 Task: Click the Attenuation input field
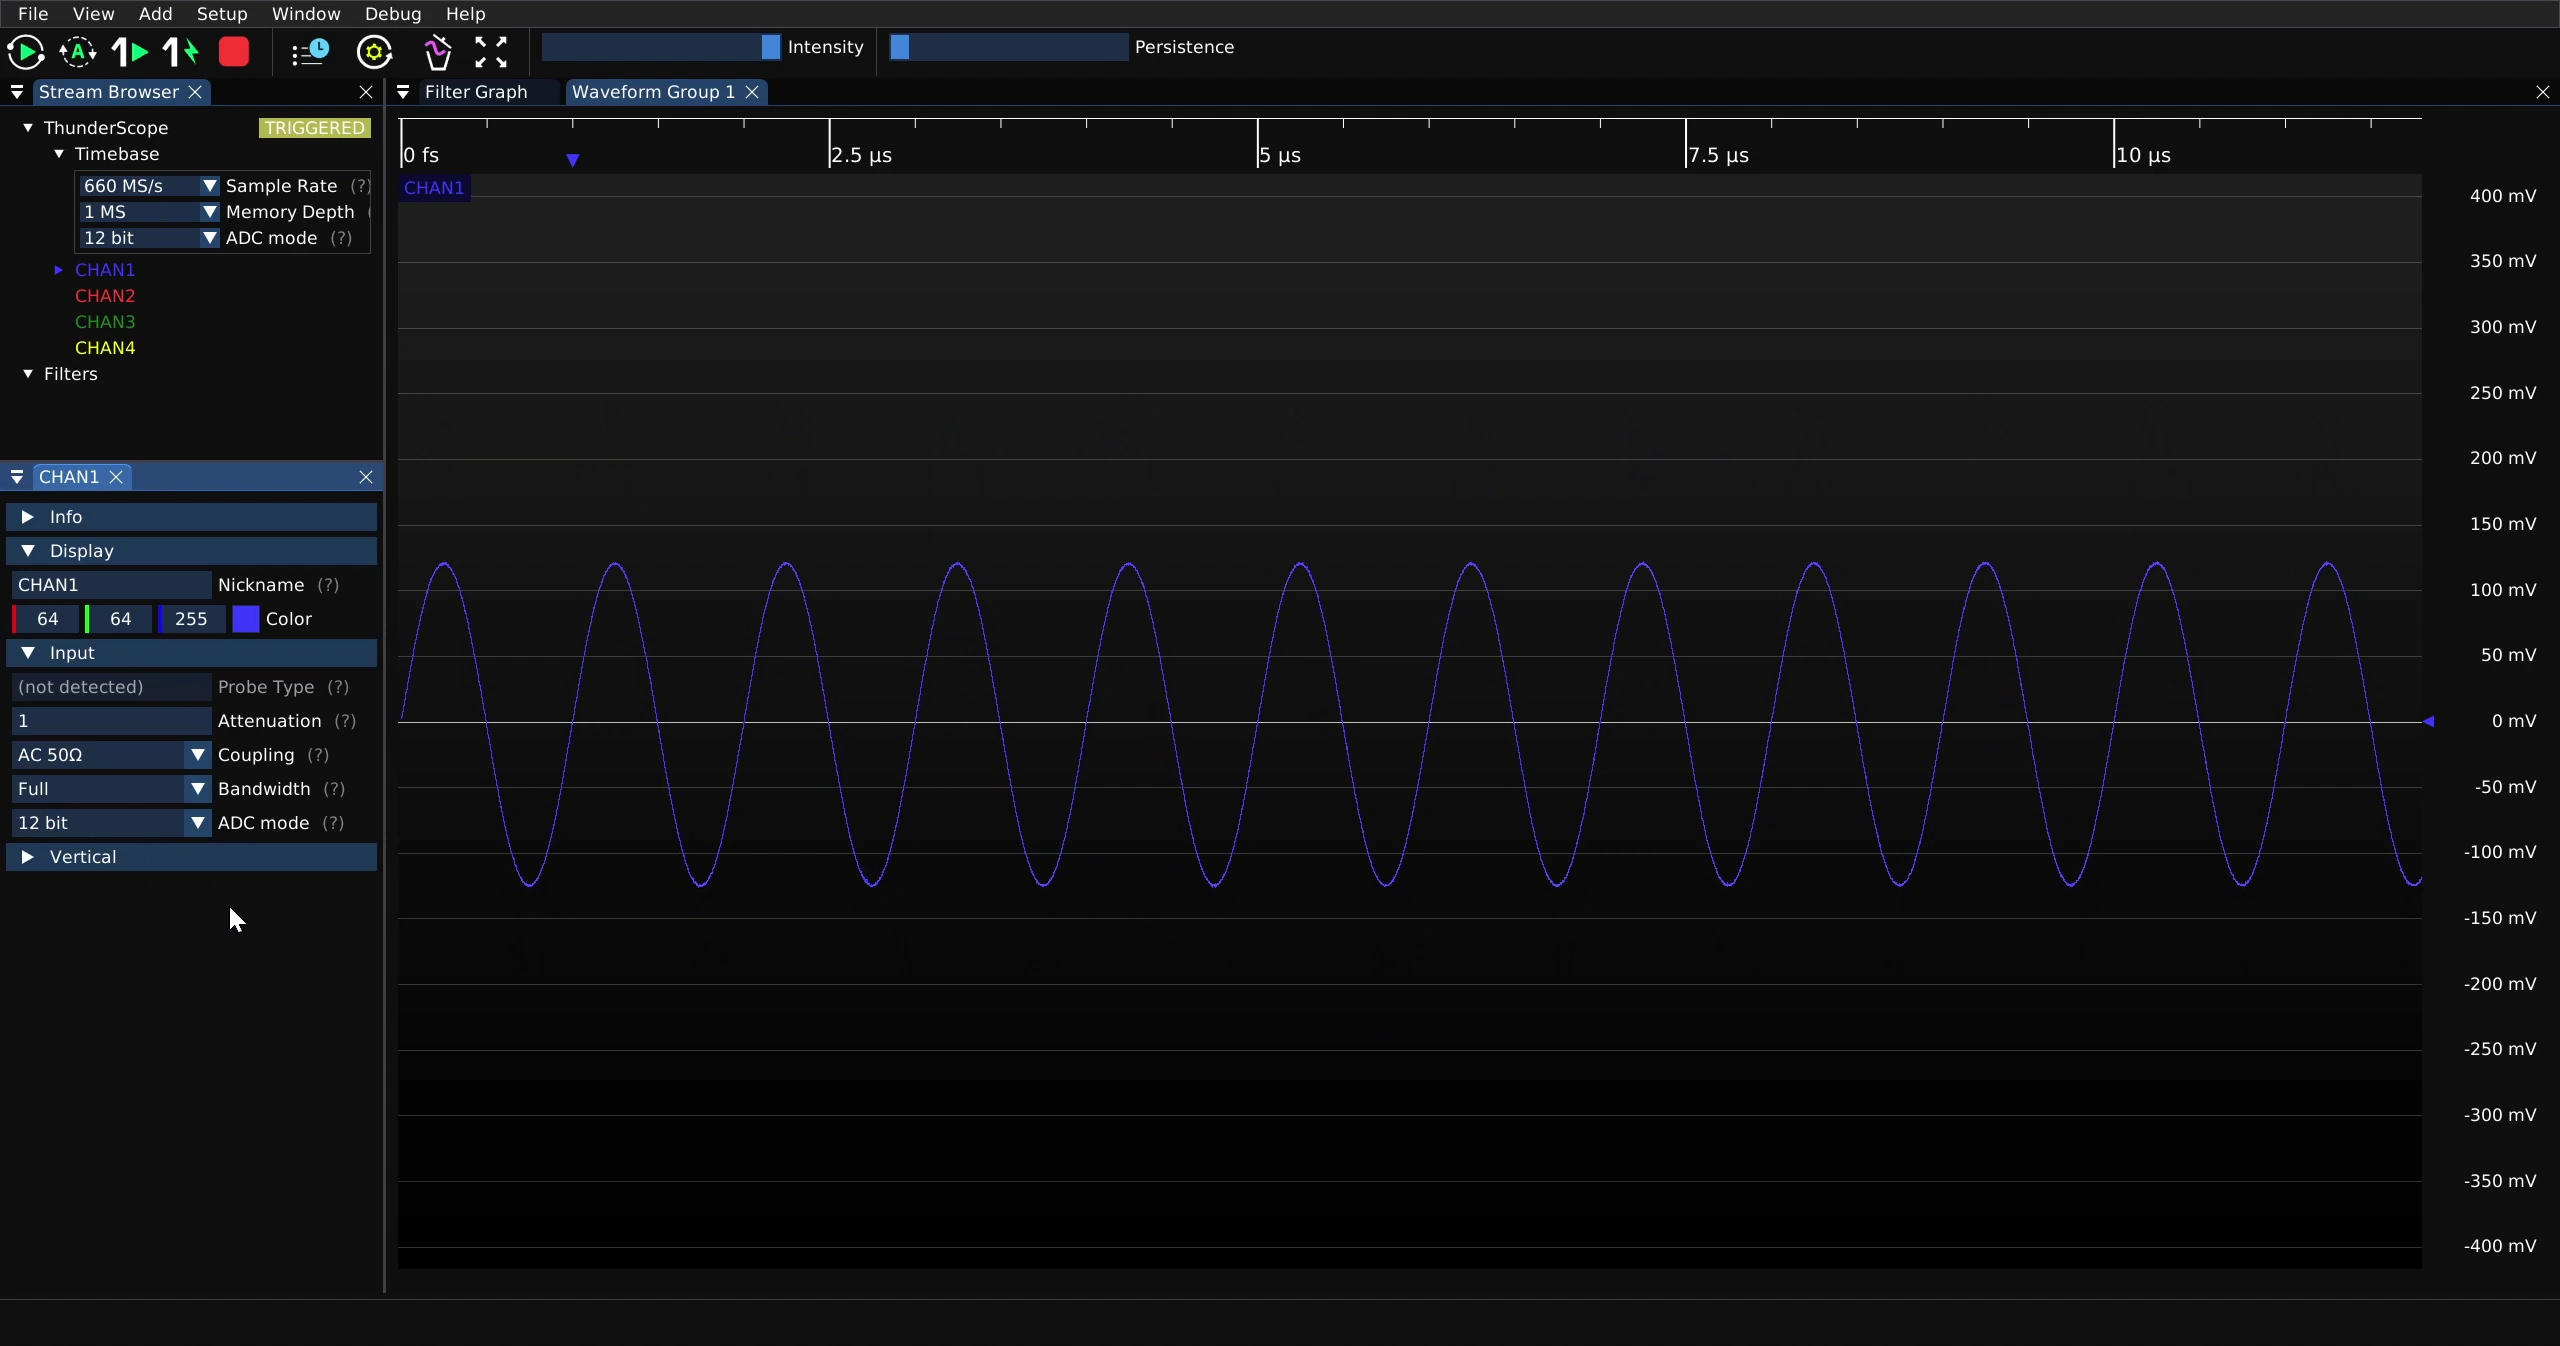pos(111,721)
